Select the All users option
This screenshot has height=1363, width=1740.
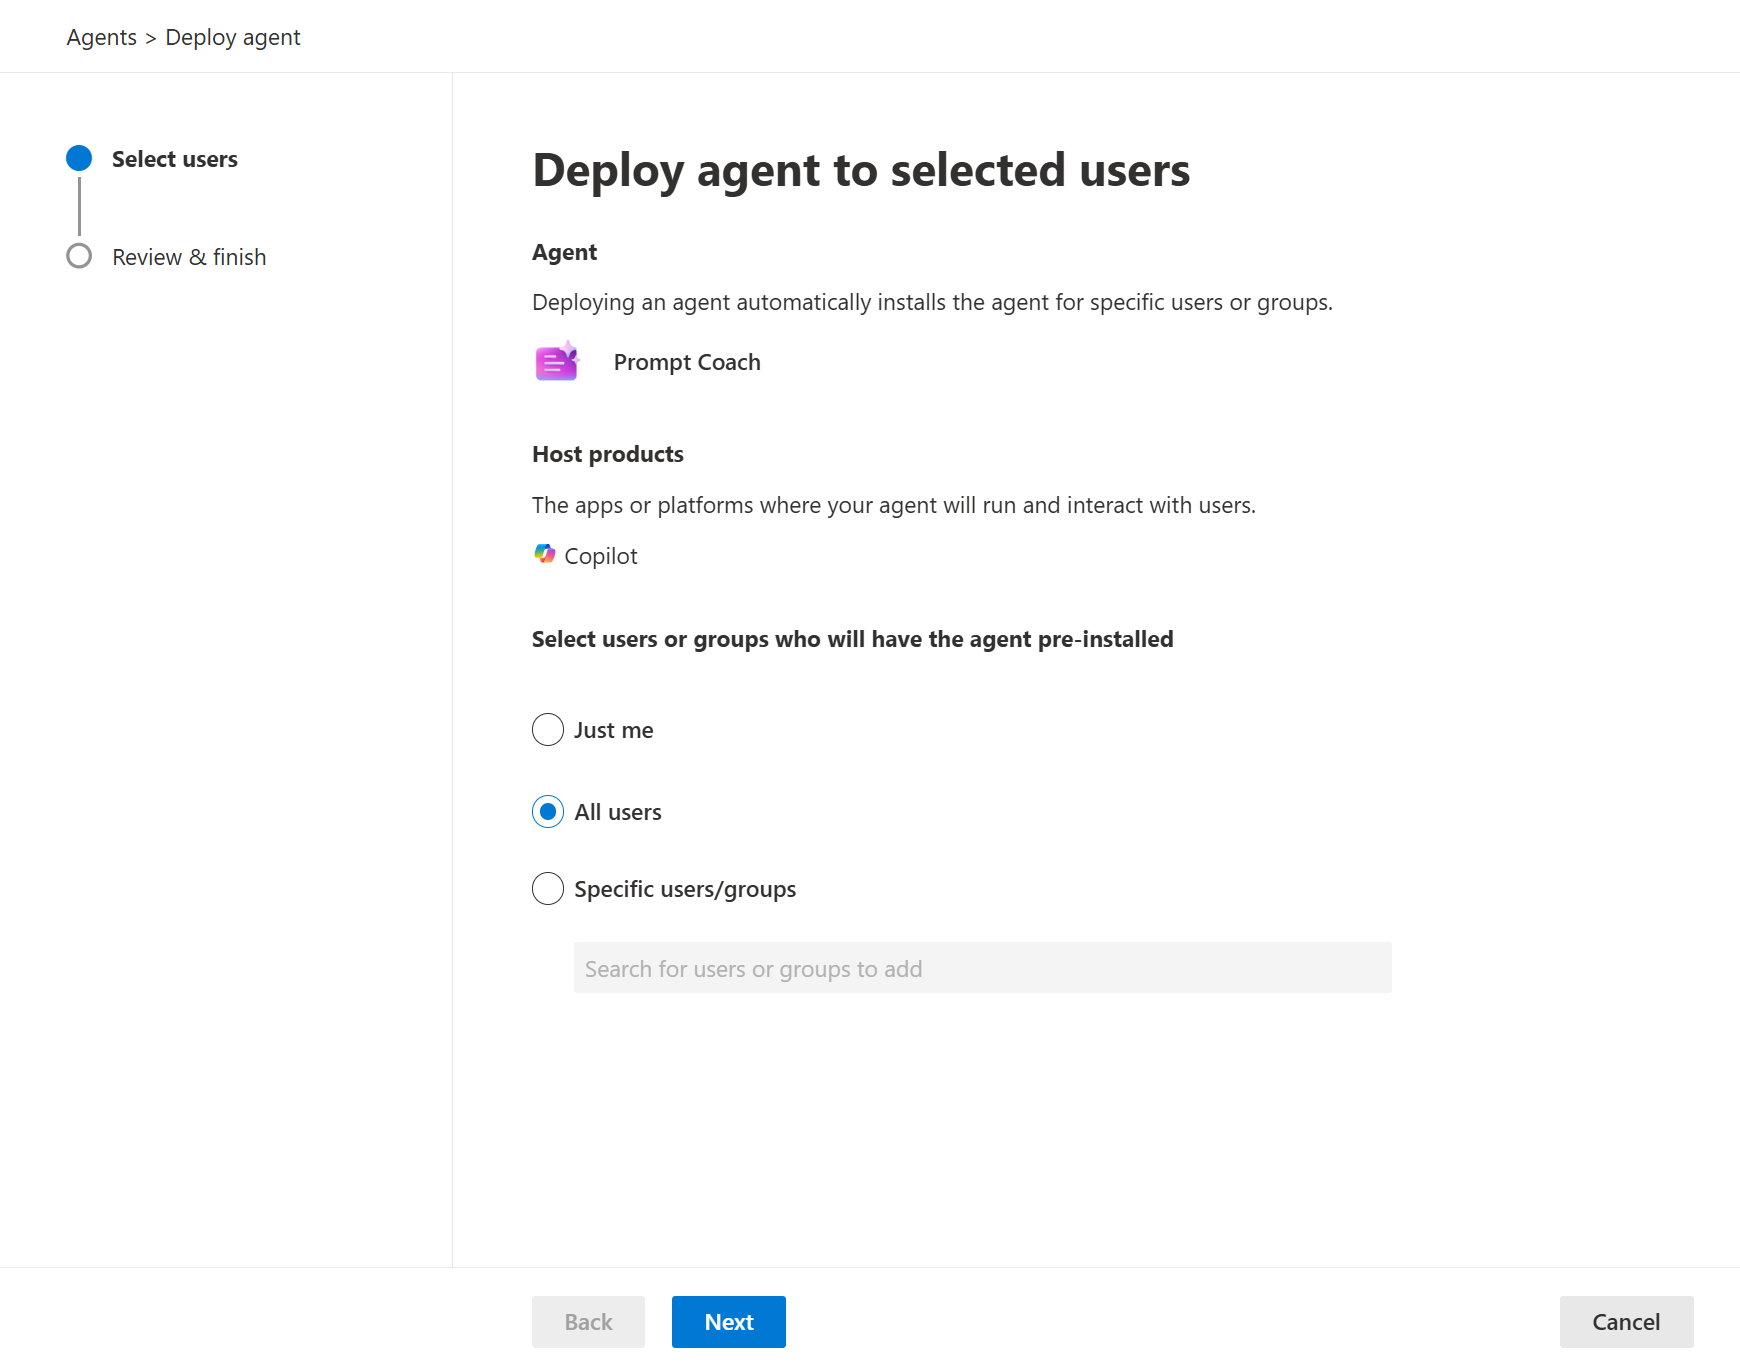(547, 812)
